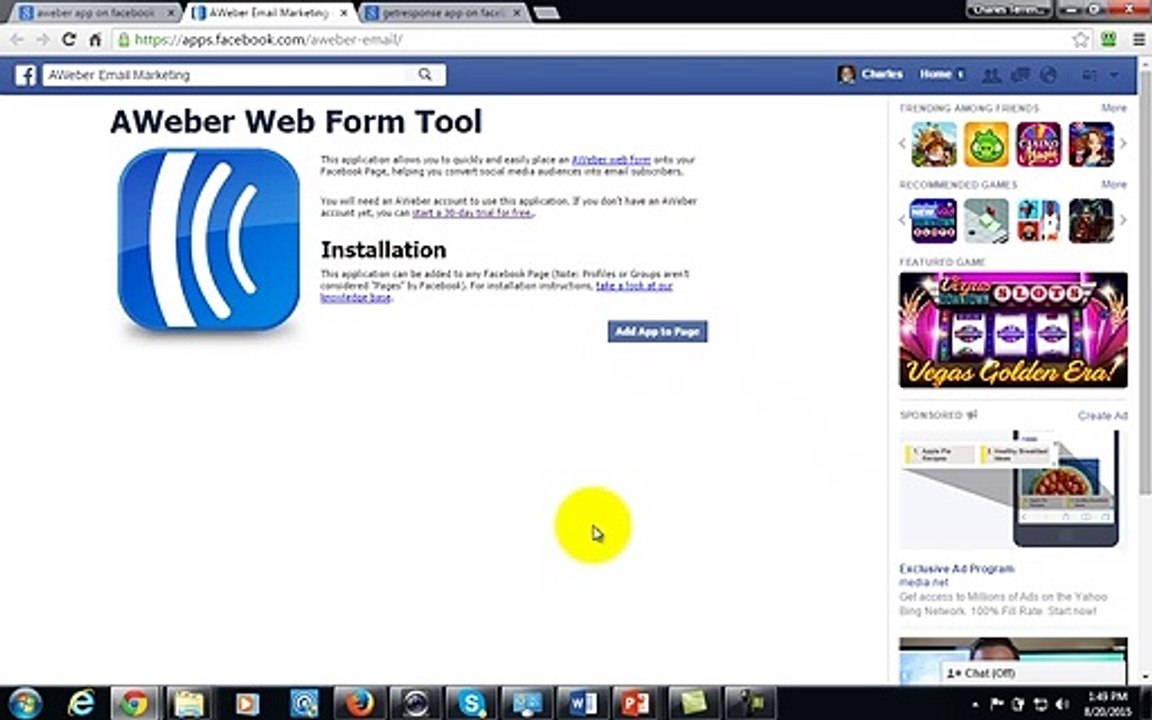Bookmark this page with the star icon
This screenshot has width=1152, height=720.
pos(1080,40)
